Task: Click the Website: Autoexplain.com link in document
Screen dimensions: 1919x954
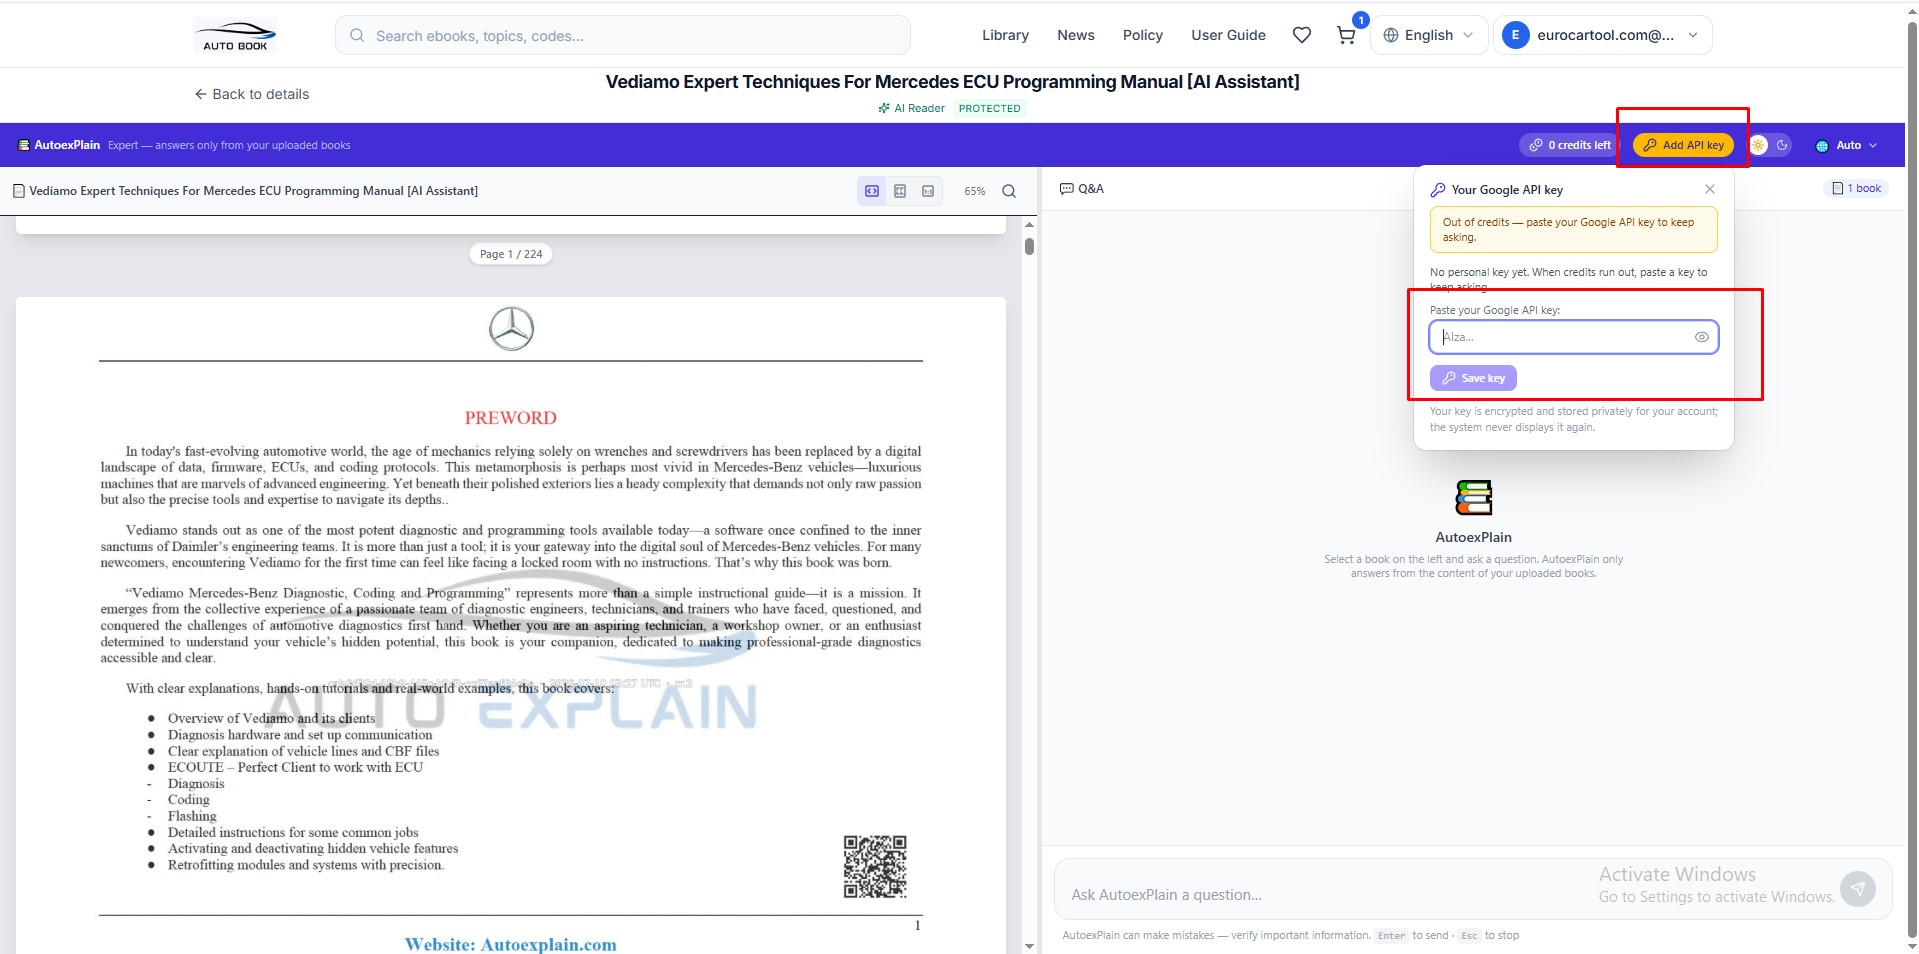Action: tap(510, 944)
